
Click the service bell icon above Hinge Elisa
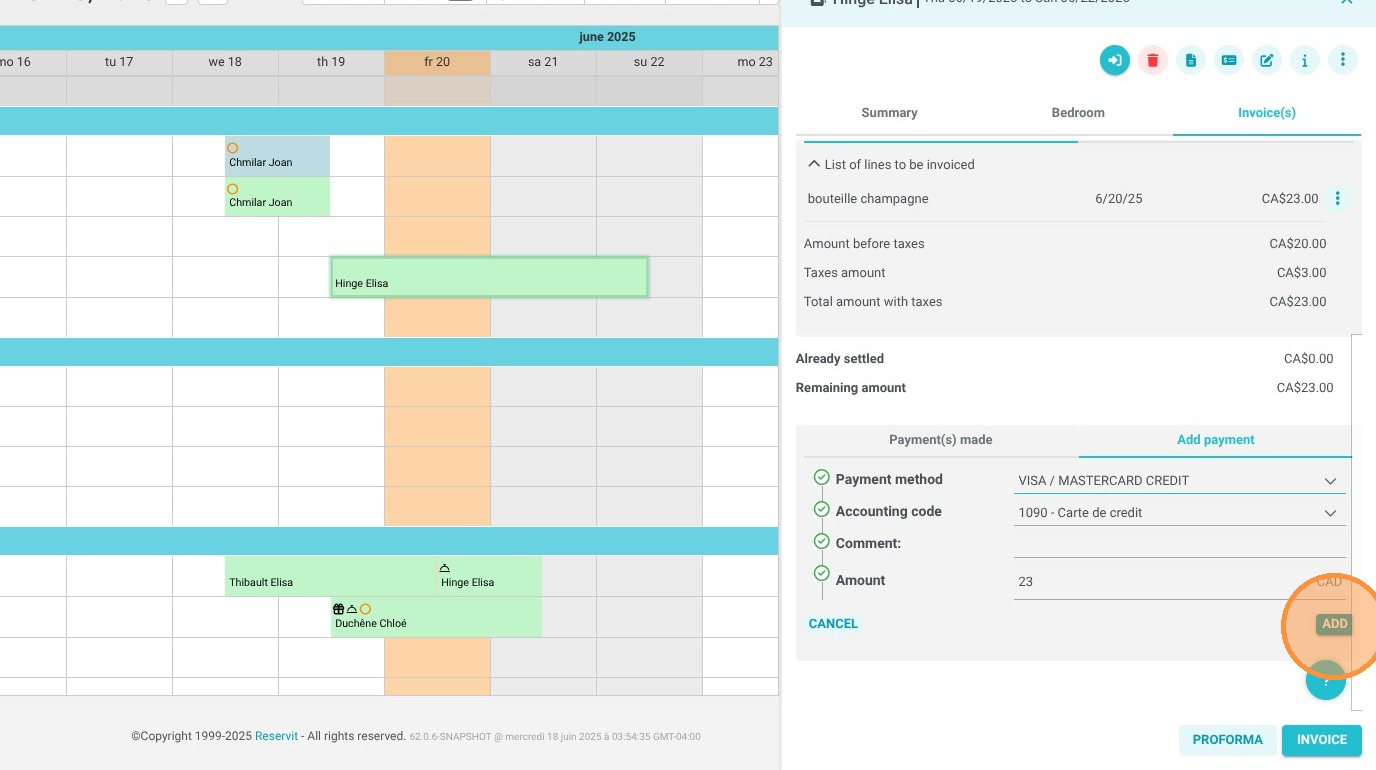tap(445, 568)
